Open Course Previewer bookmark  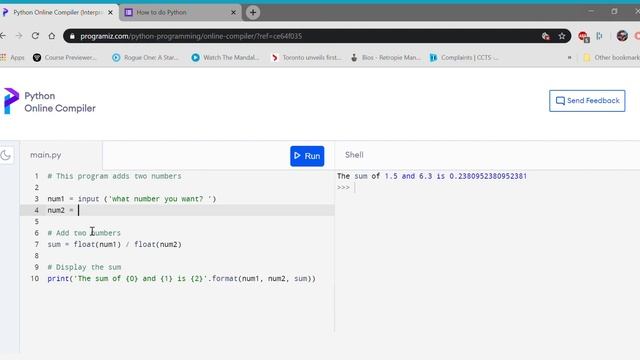point(65,58)
